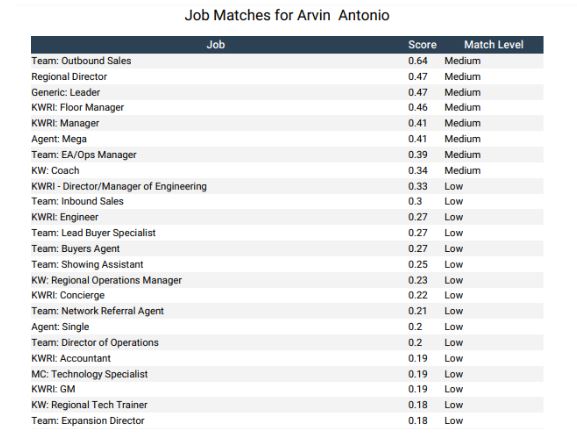Click the Team: Inbound Sales entry
Screen dimensions: 577x439
(x=77, y=201)
